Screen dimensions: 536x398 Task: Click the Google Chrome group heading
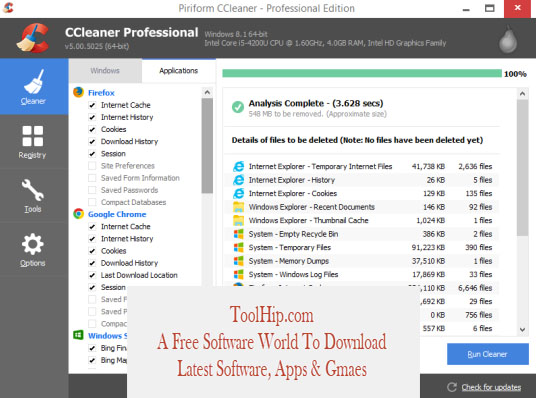click(x=117, y=214)
